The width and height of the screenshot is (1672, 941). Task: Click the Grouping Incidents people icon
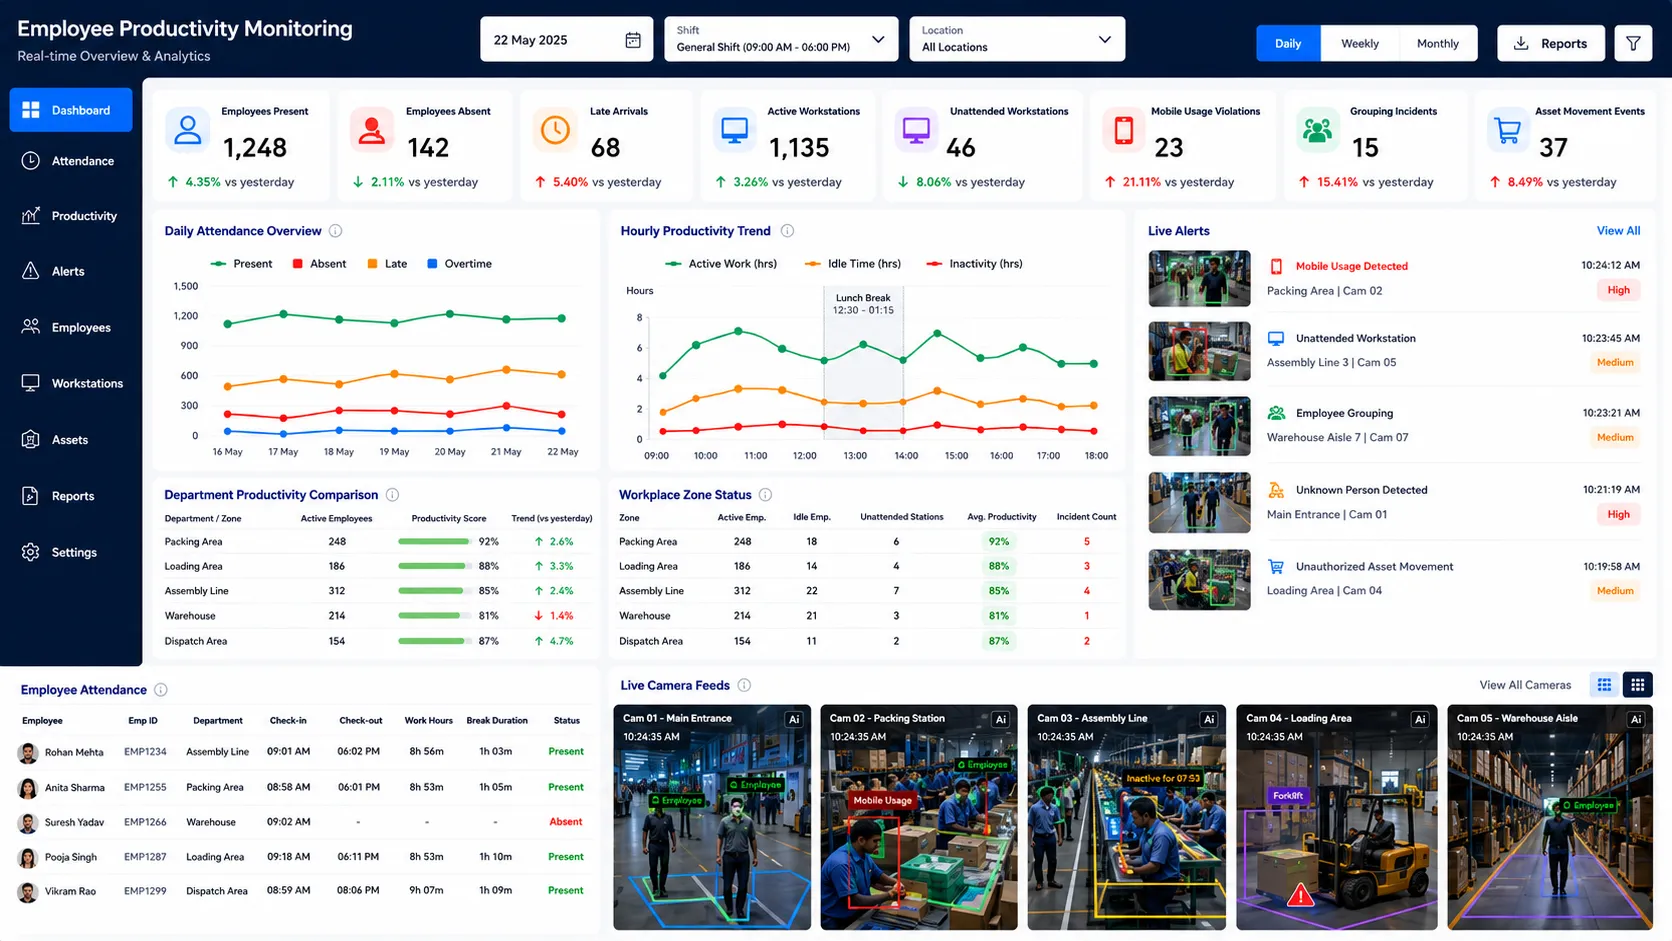1318,130
